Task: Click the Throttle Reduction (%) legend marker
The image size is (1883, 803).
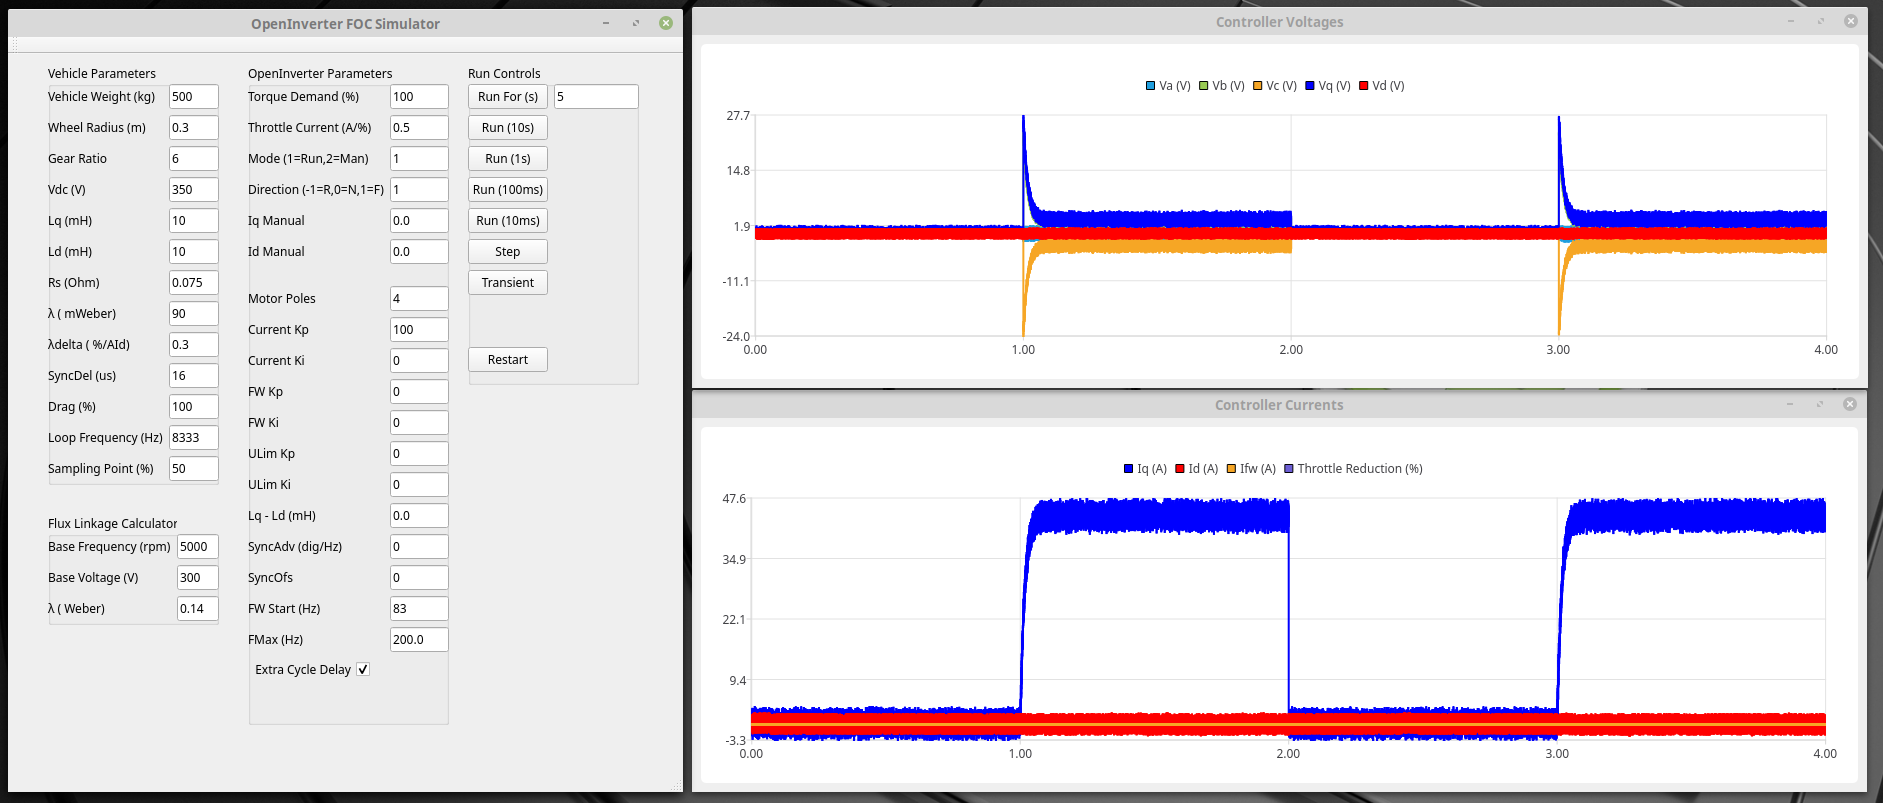Action: [1289, 469]
